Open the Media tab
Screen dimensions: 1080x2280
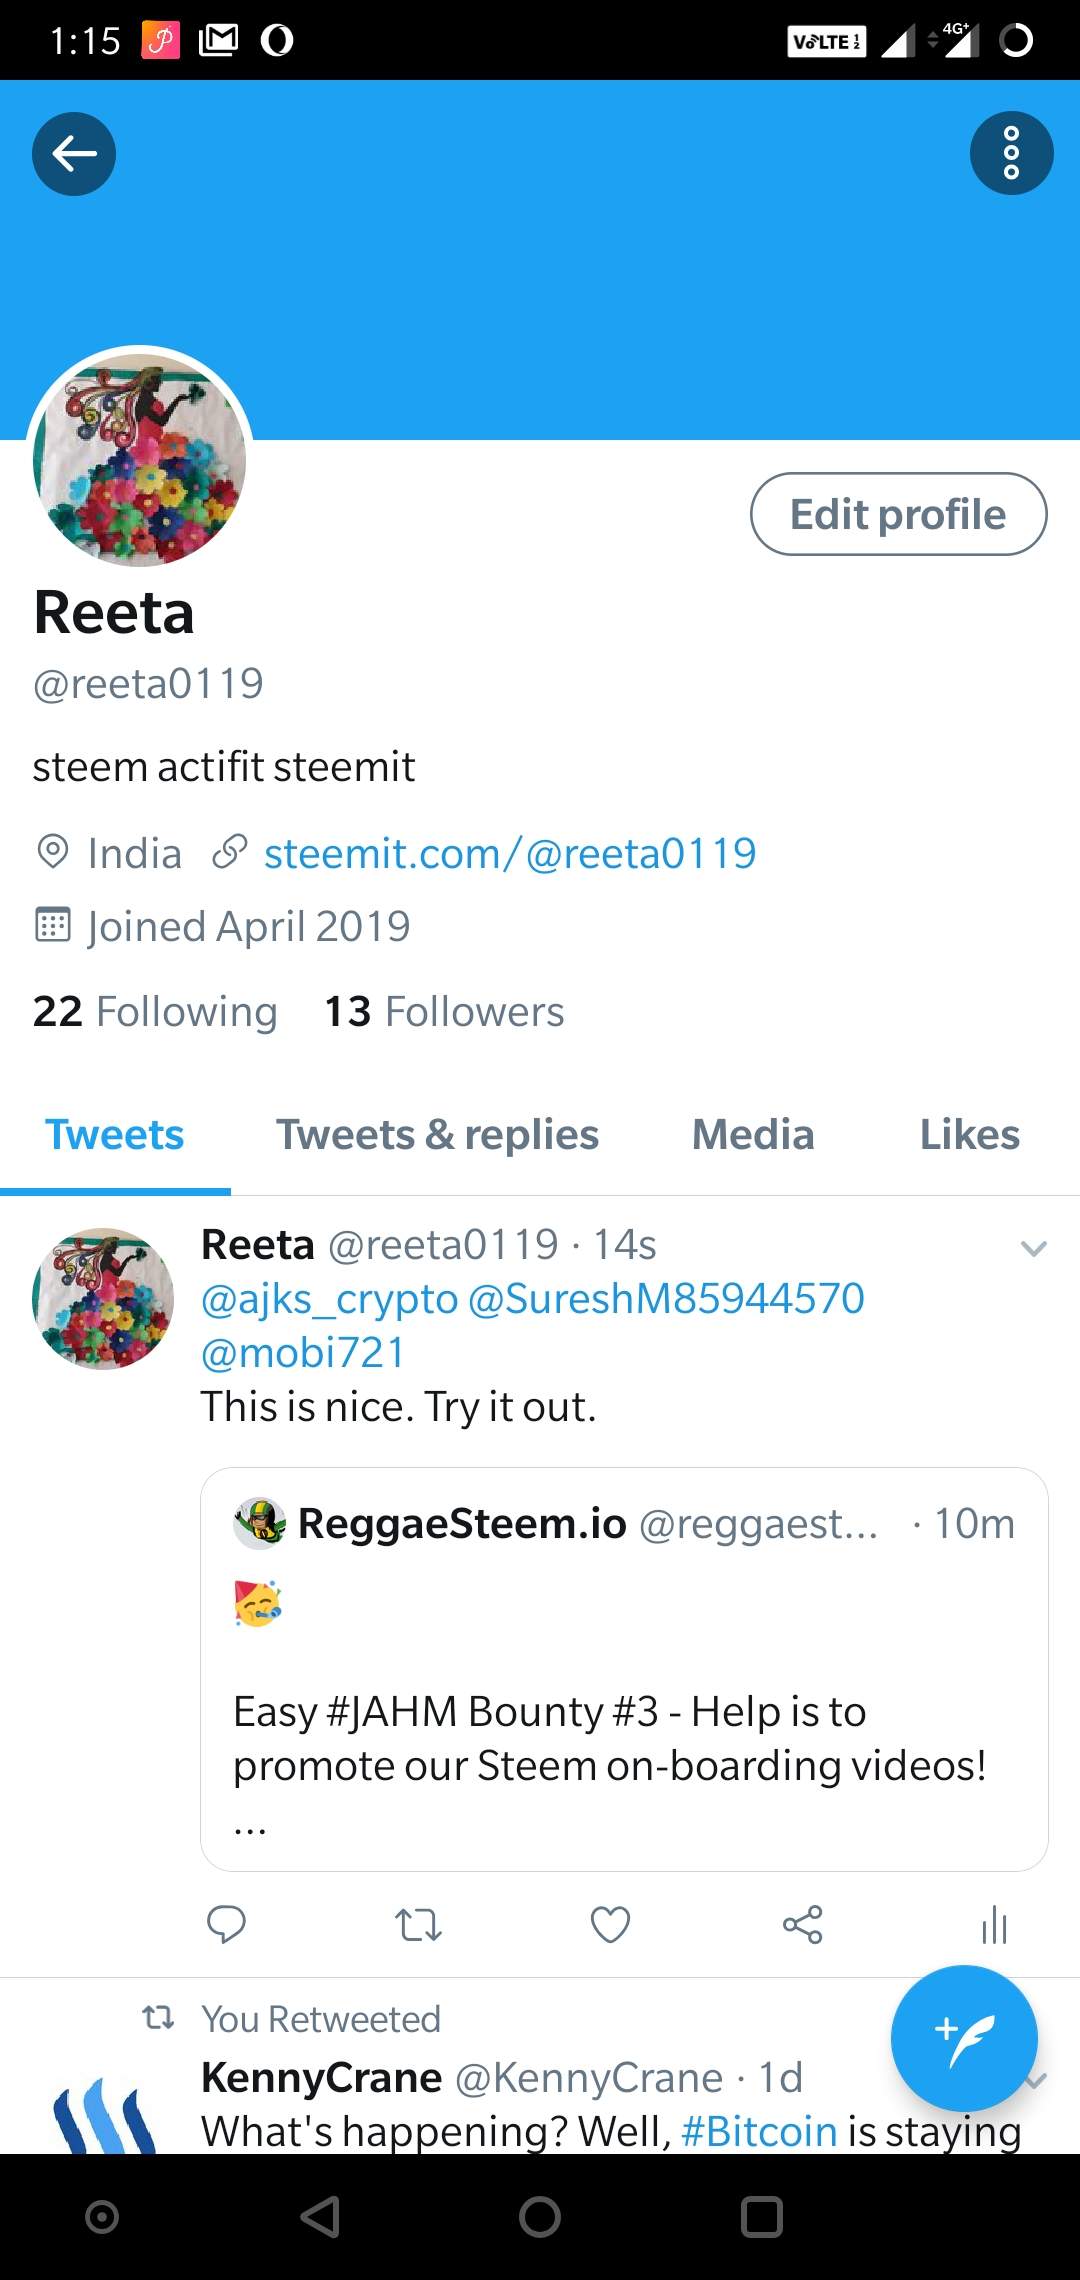click(753, 1135)
